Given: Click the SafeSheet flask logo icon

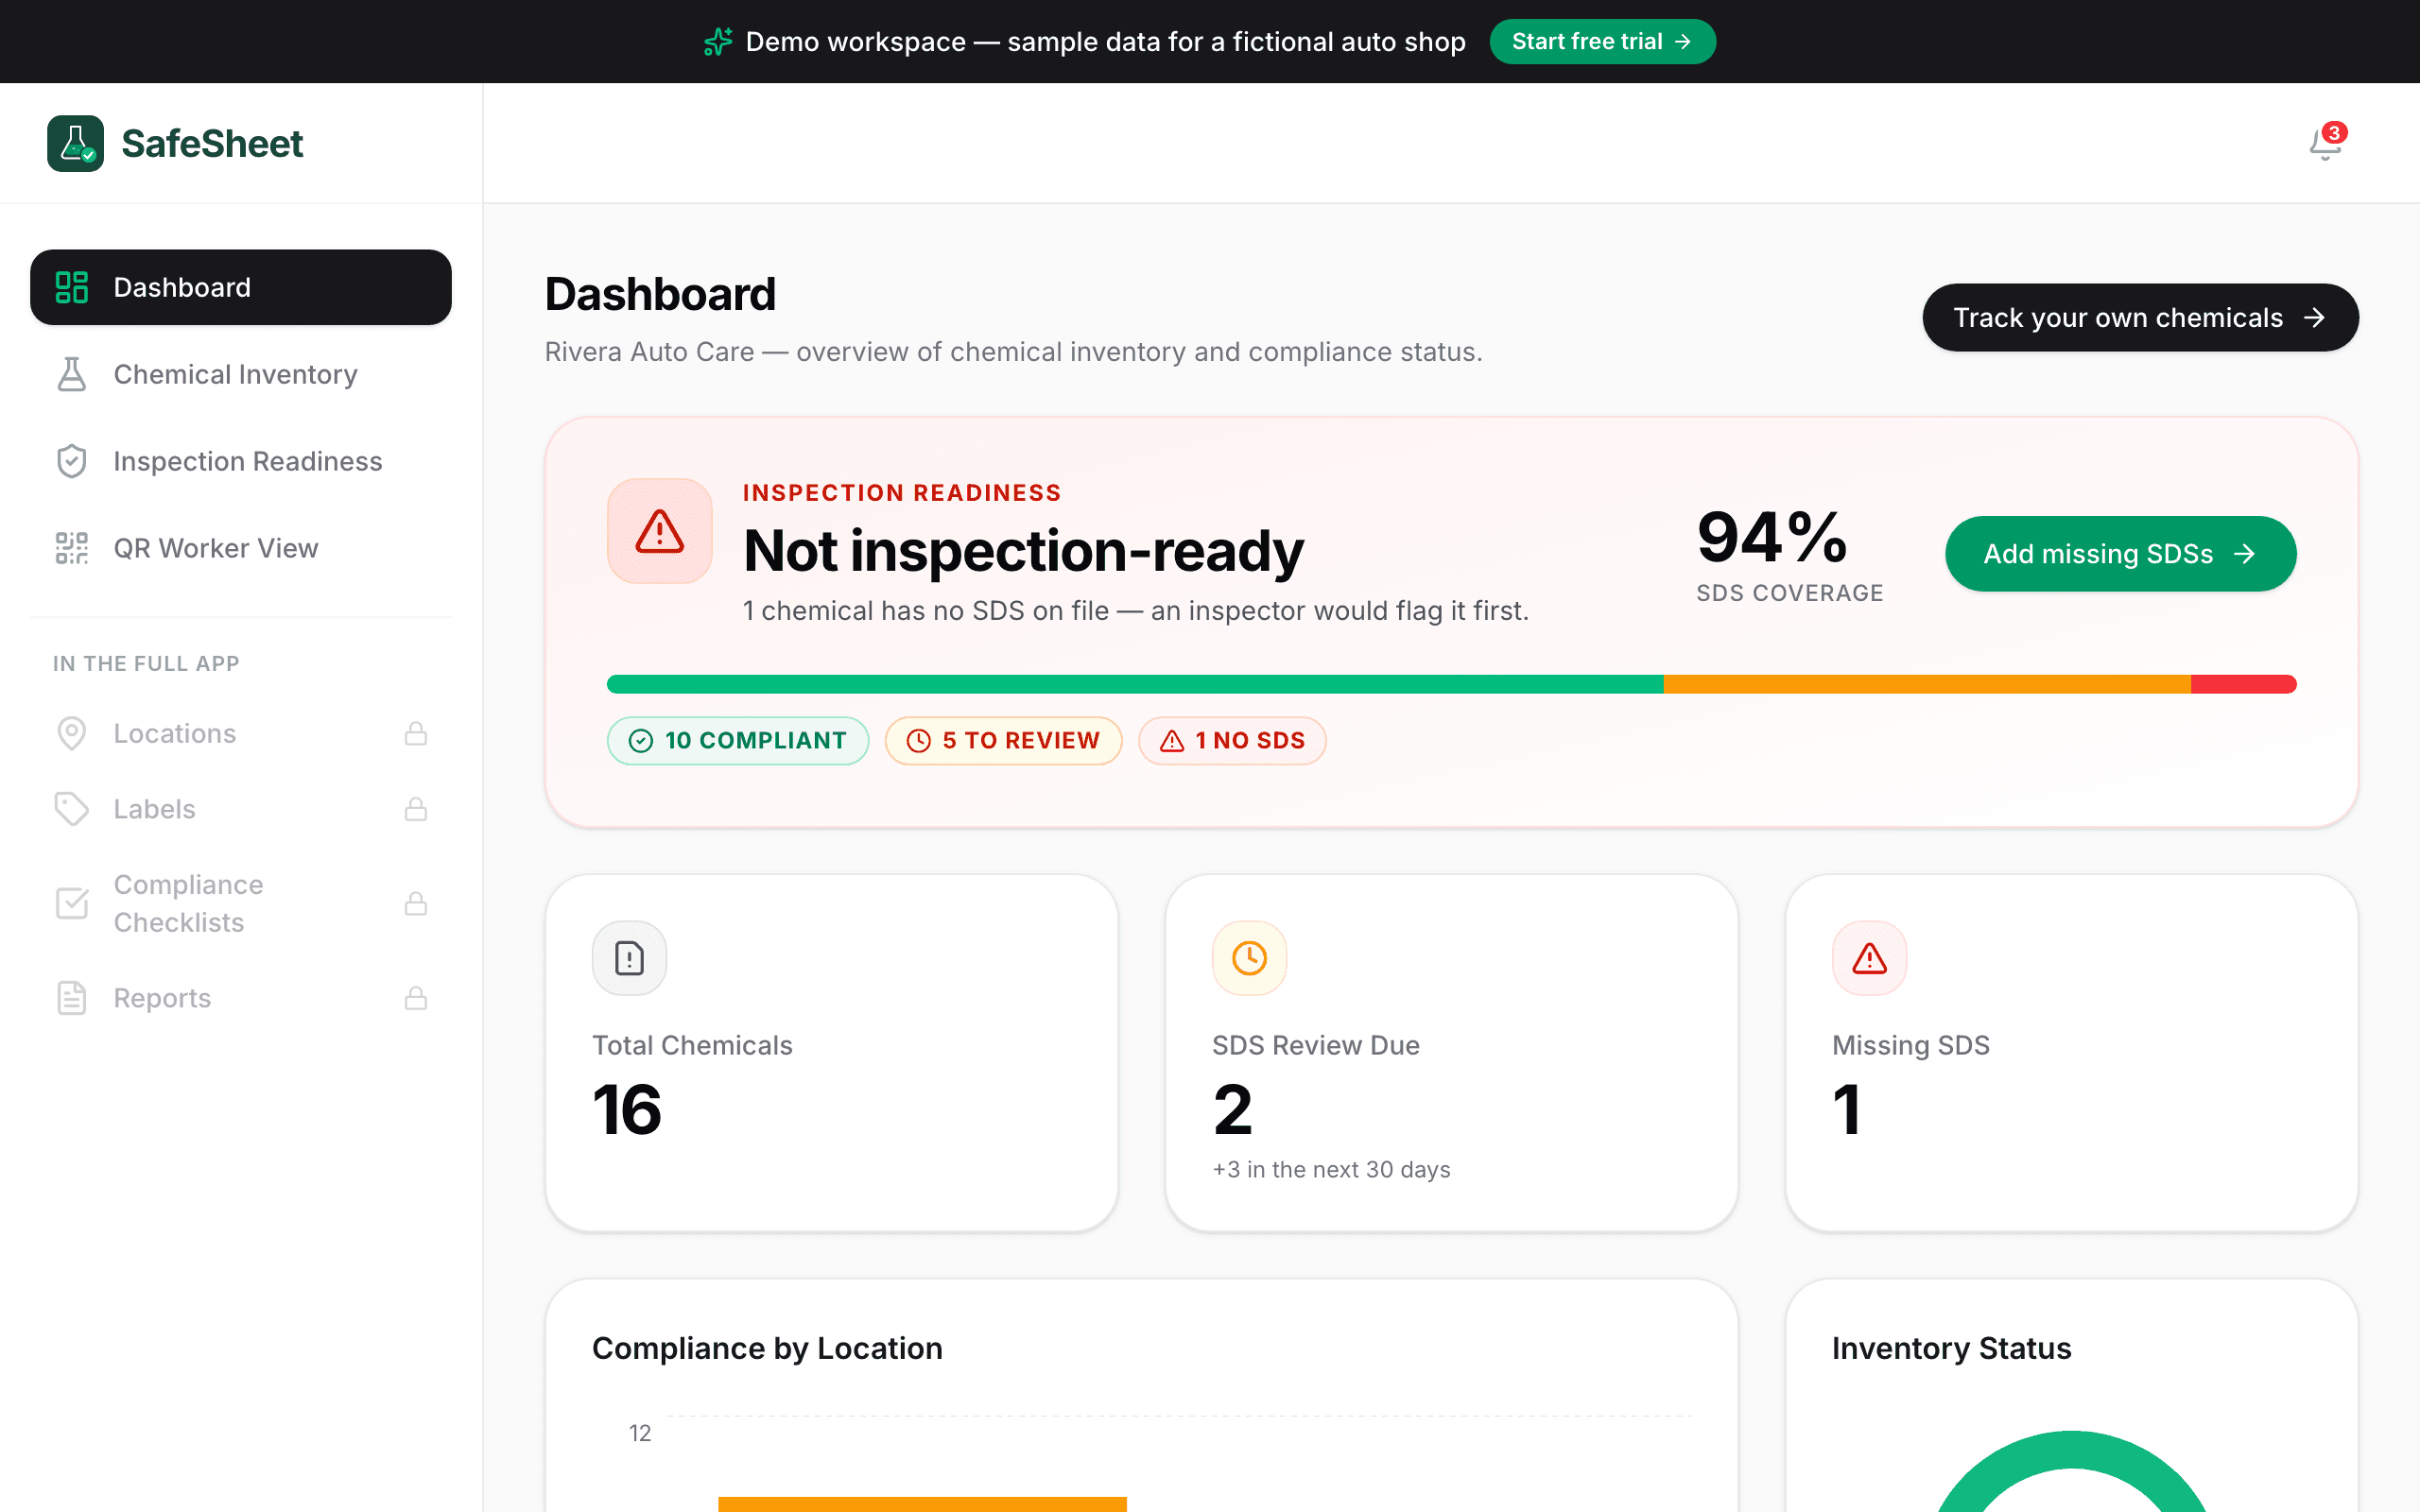Looking at the screenshot, I should click(75, 143).
